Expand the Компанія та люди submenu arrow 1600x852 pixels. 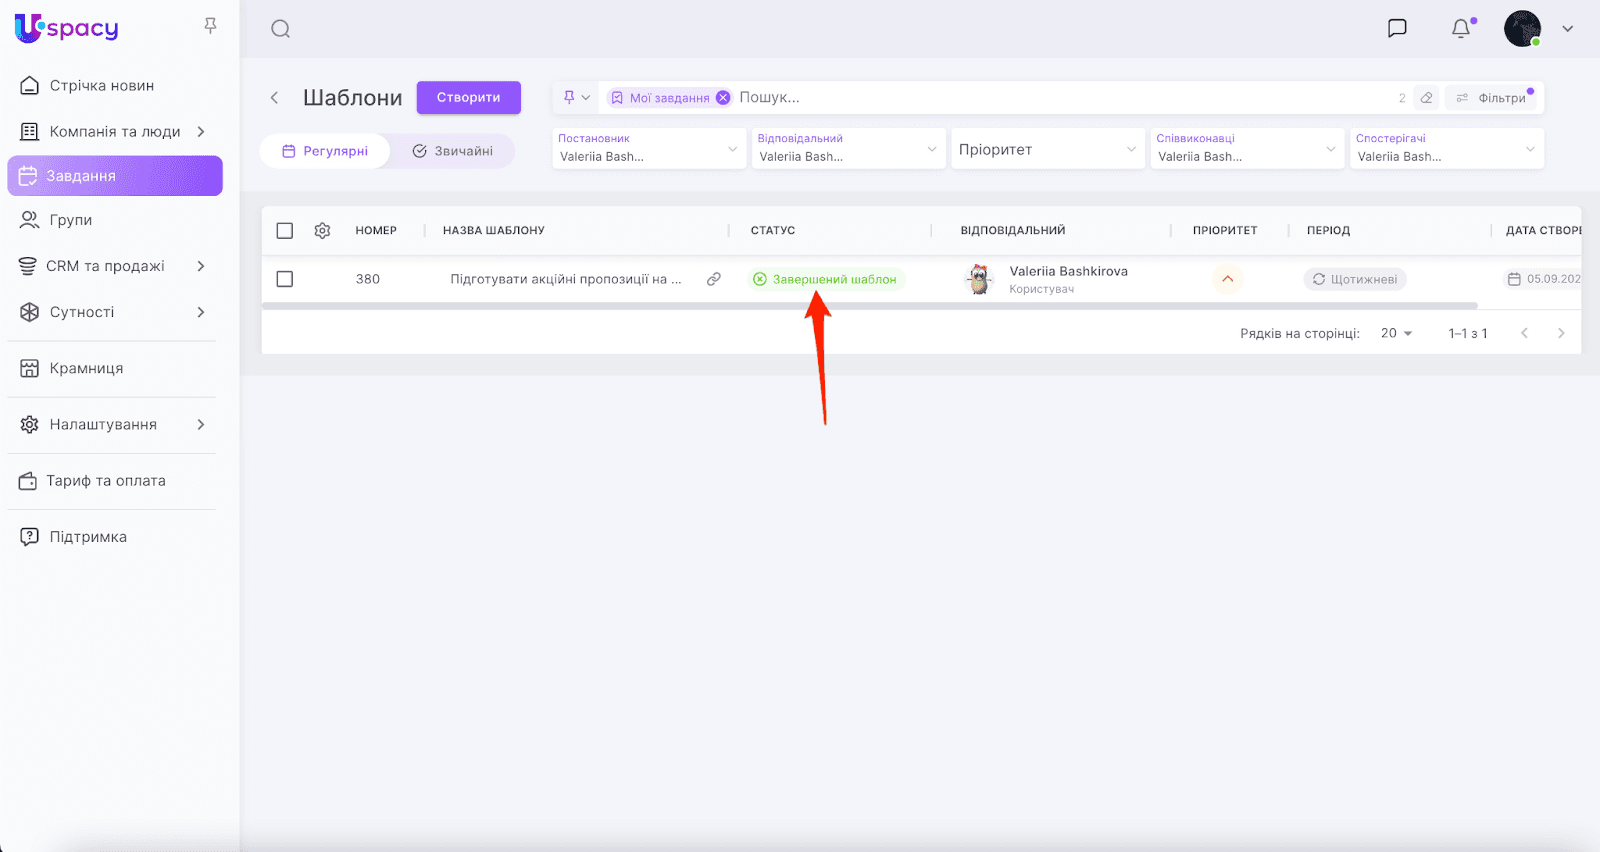click(201, 132)
